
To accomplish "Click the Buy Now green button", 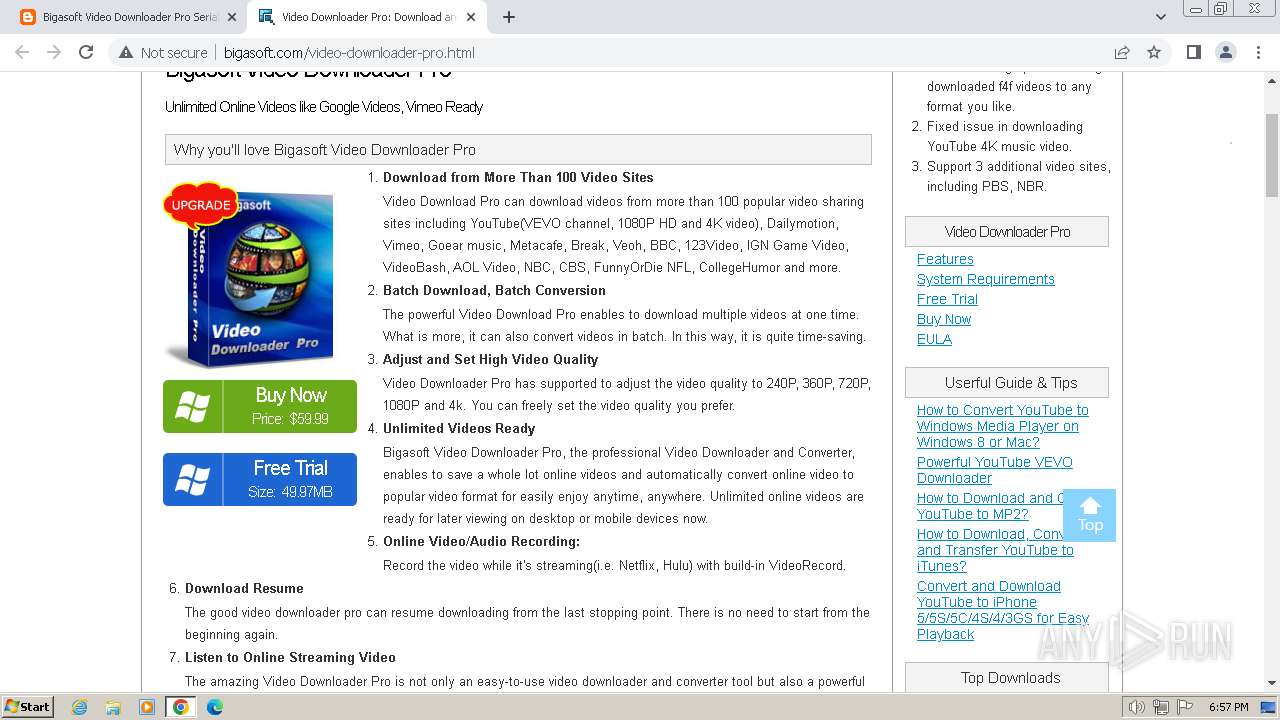I will click(260, 406).
